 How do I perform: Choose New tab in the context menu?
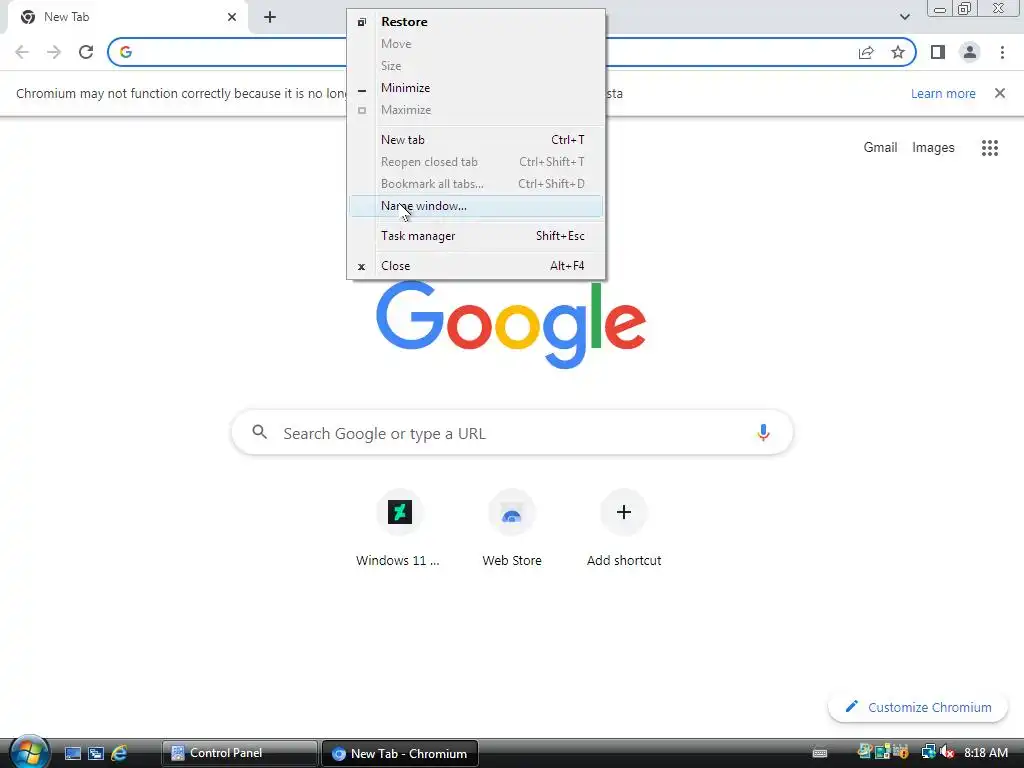tap(476, 140)
